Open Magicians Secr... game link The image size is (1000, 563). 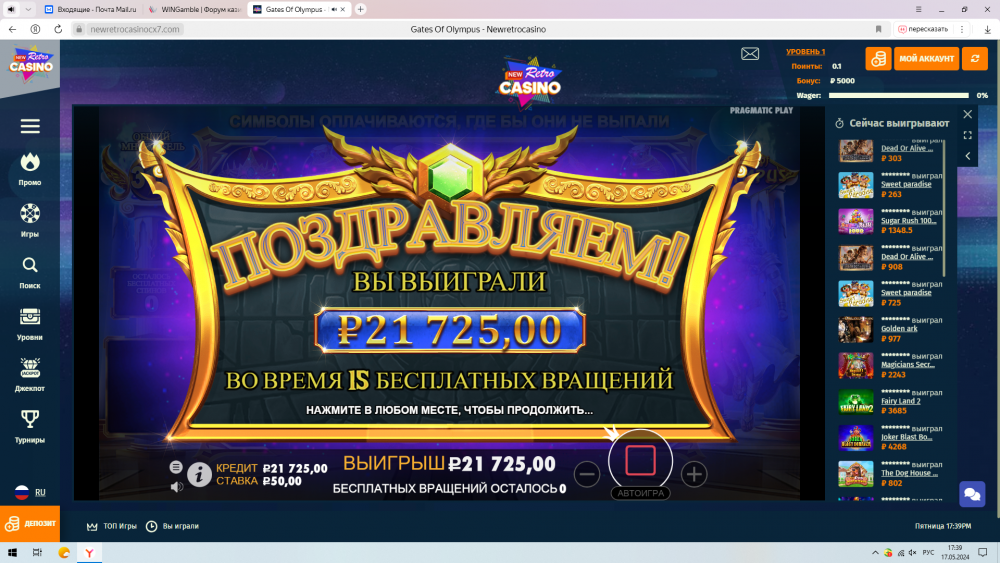[x=908, y=365]
